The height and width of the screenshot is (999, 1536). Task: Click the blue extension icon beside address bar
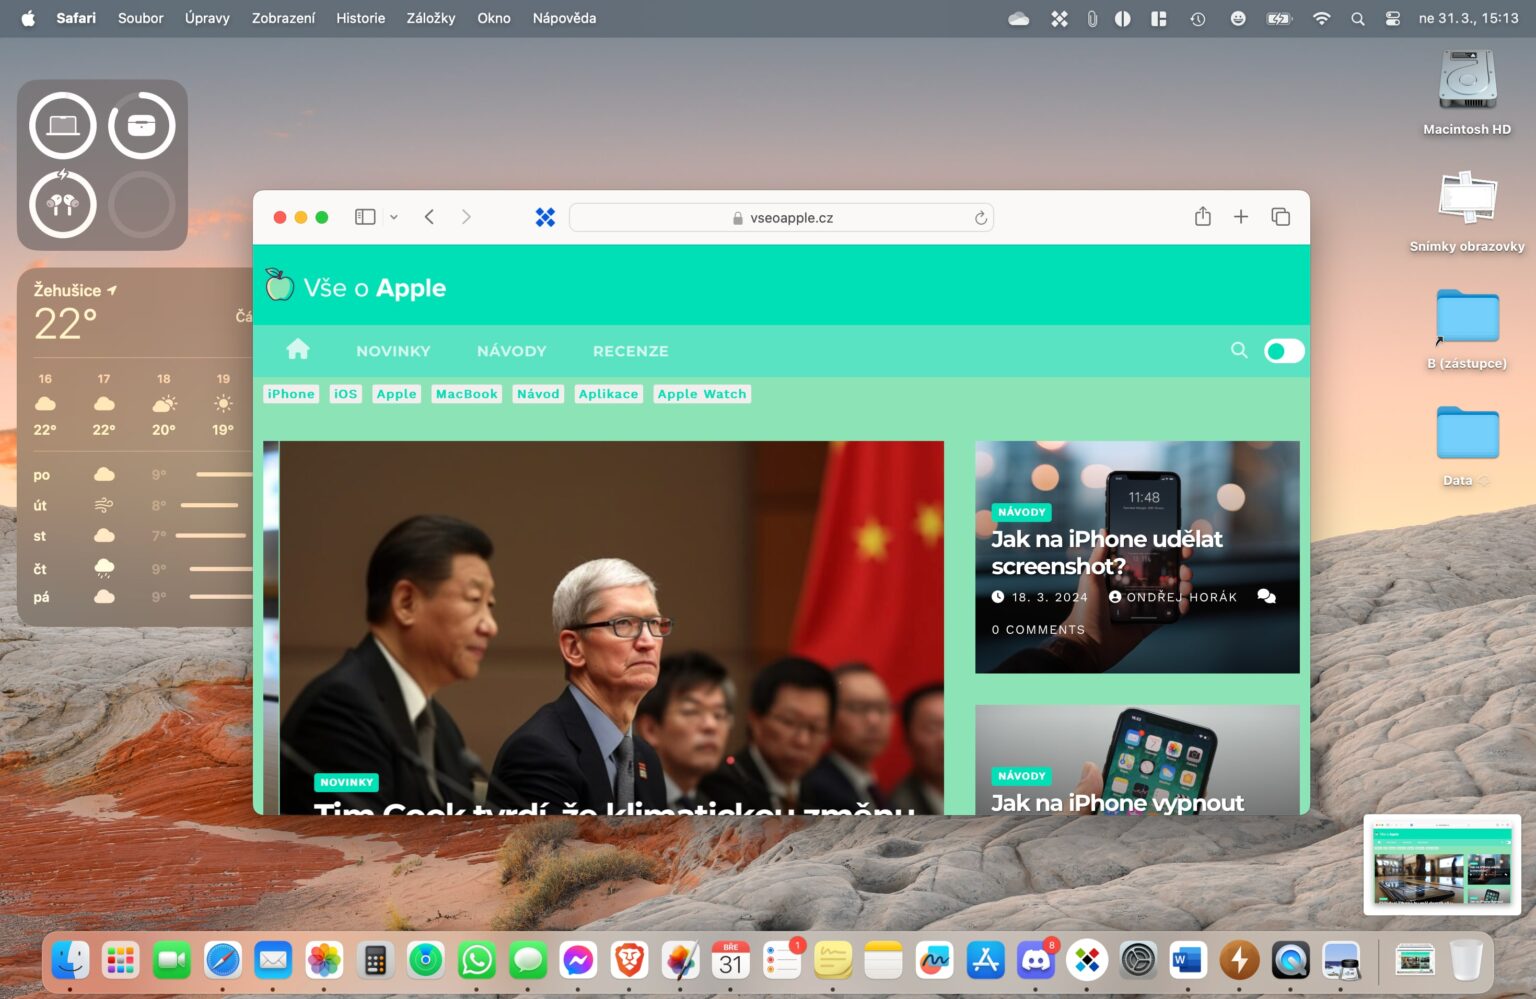pos(545,217)
